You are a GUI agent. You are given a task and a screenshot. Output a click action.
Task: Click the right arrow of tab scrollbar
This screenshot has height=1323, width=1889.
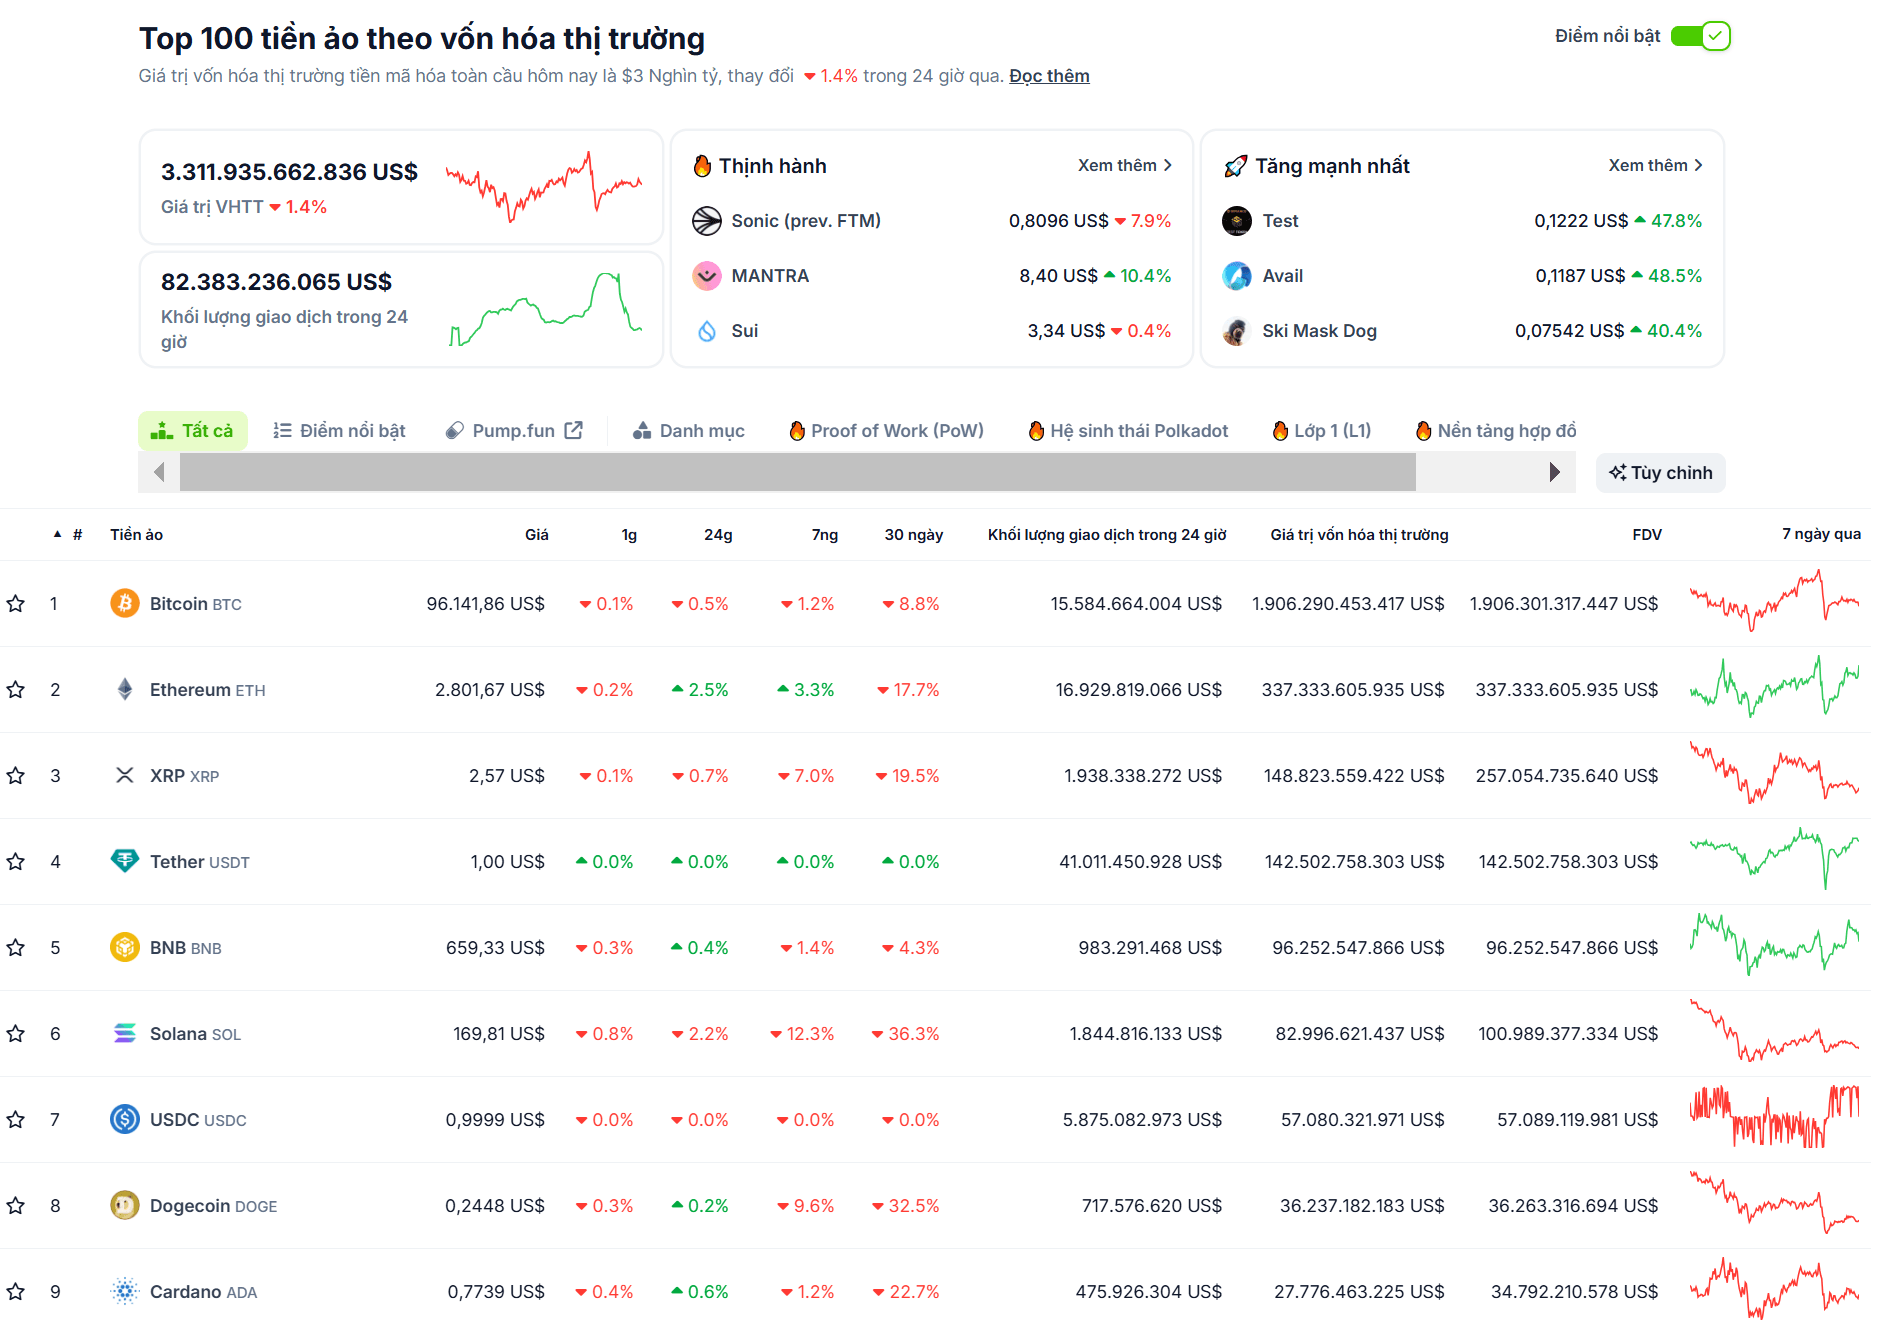pyautogui.click(x=1555, y=472)
